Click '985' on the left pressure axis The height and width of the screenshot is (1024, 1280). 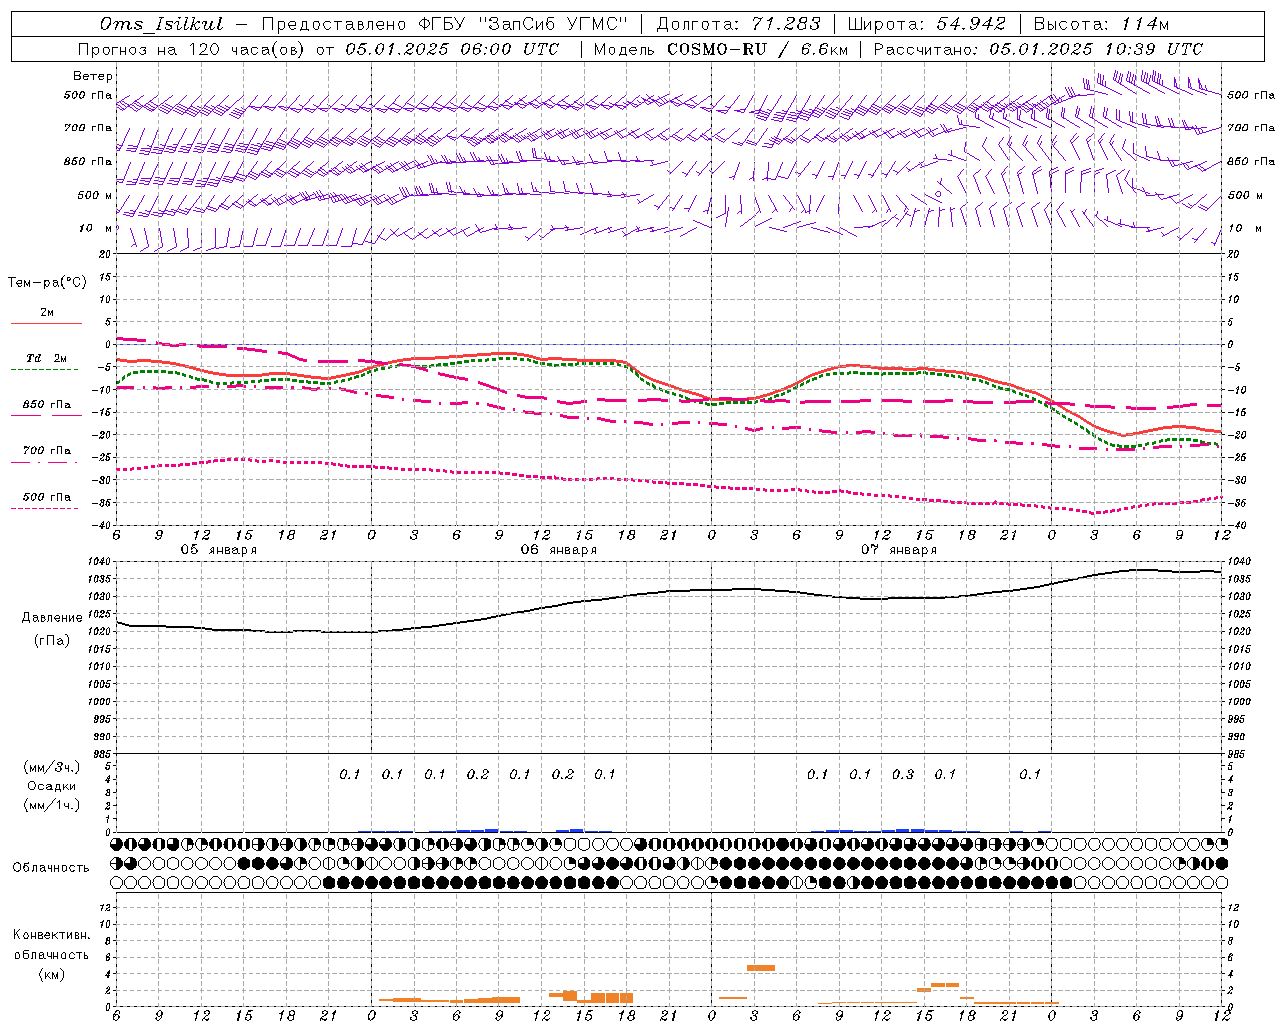100,754
